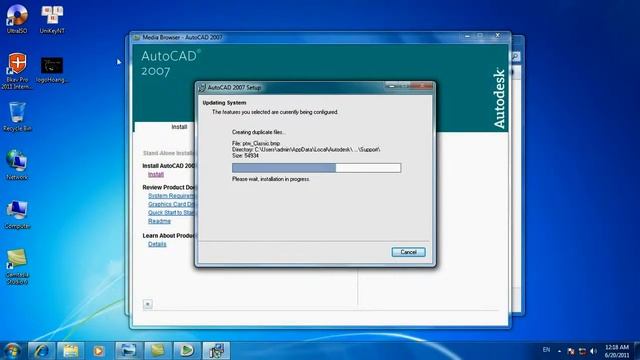Viewport: 640px width, 360px height.
Task: Close the AutoCAD 2007 Setup dialog
Action: click(x=422, y=86)
